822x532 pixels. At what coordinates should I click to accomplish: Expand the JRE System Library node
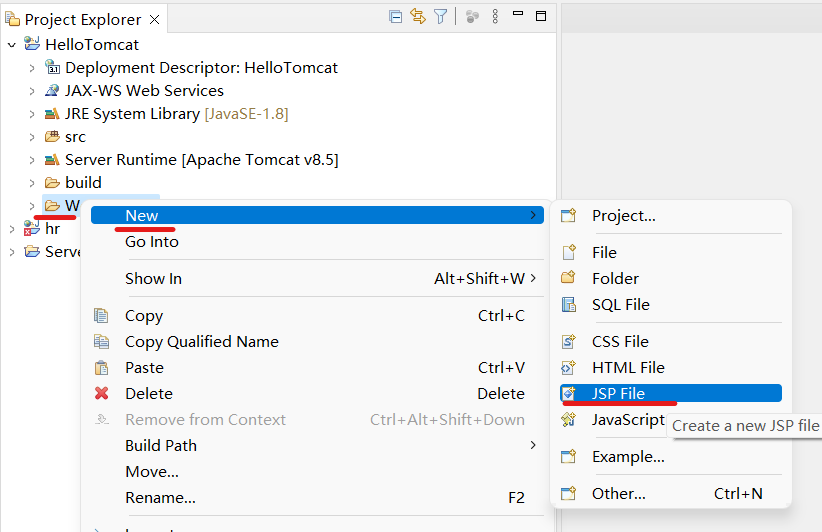tap(32, 114)
